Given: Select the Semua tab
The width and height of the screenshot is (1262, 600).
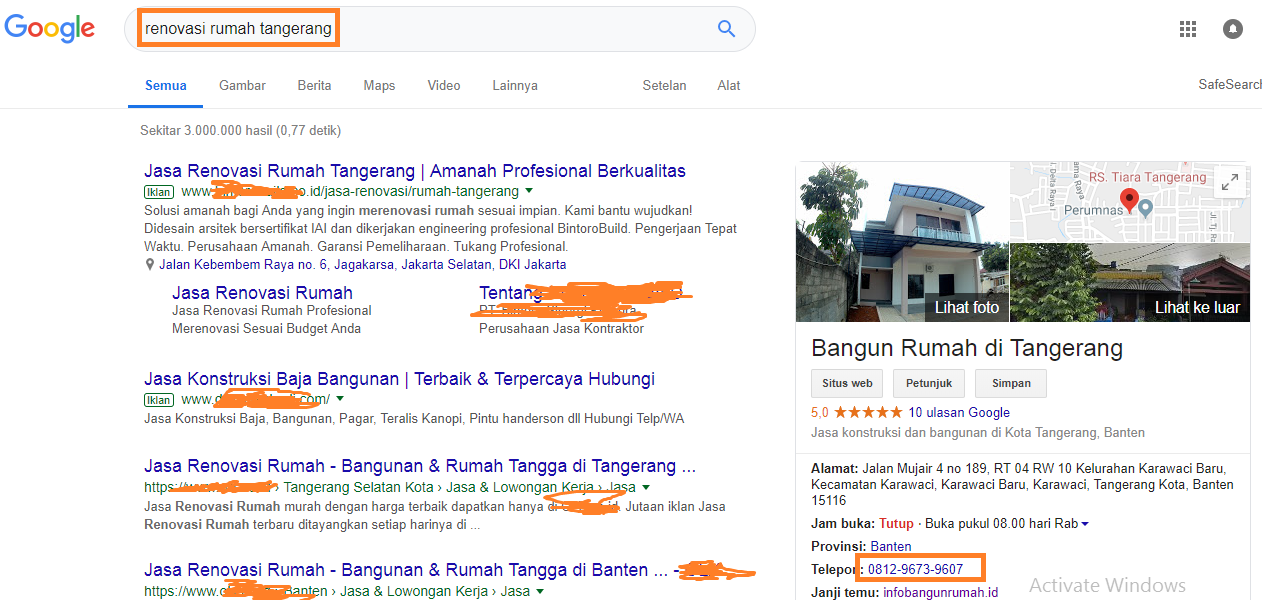Looking at the screenshot, I should coord(166,86).
